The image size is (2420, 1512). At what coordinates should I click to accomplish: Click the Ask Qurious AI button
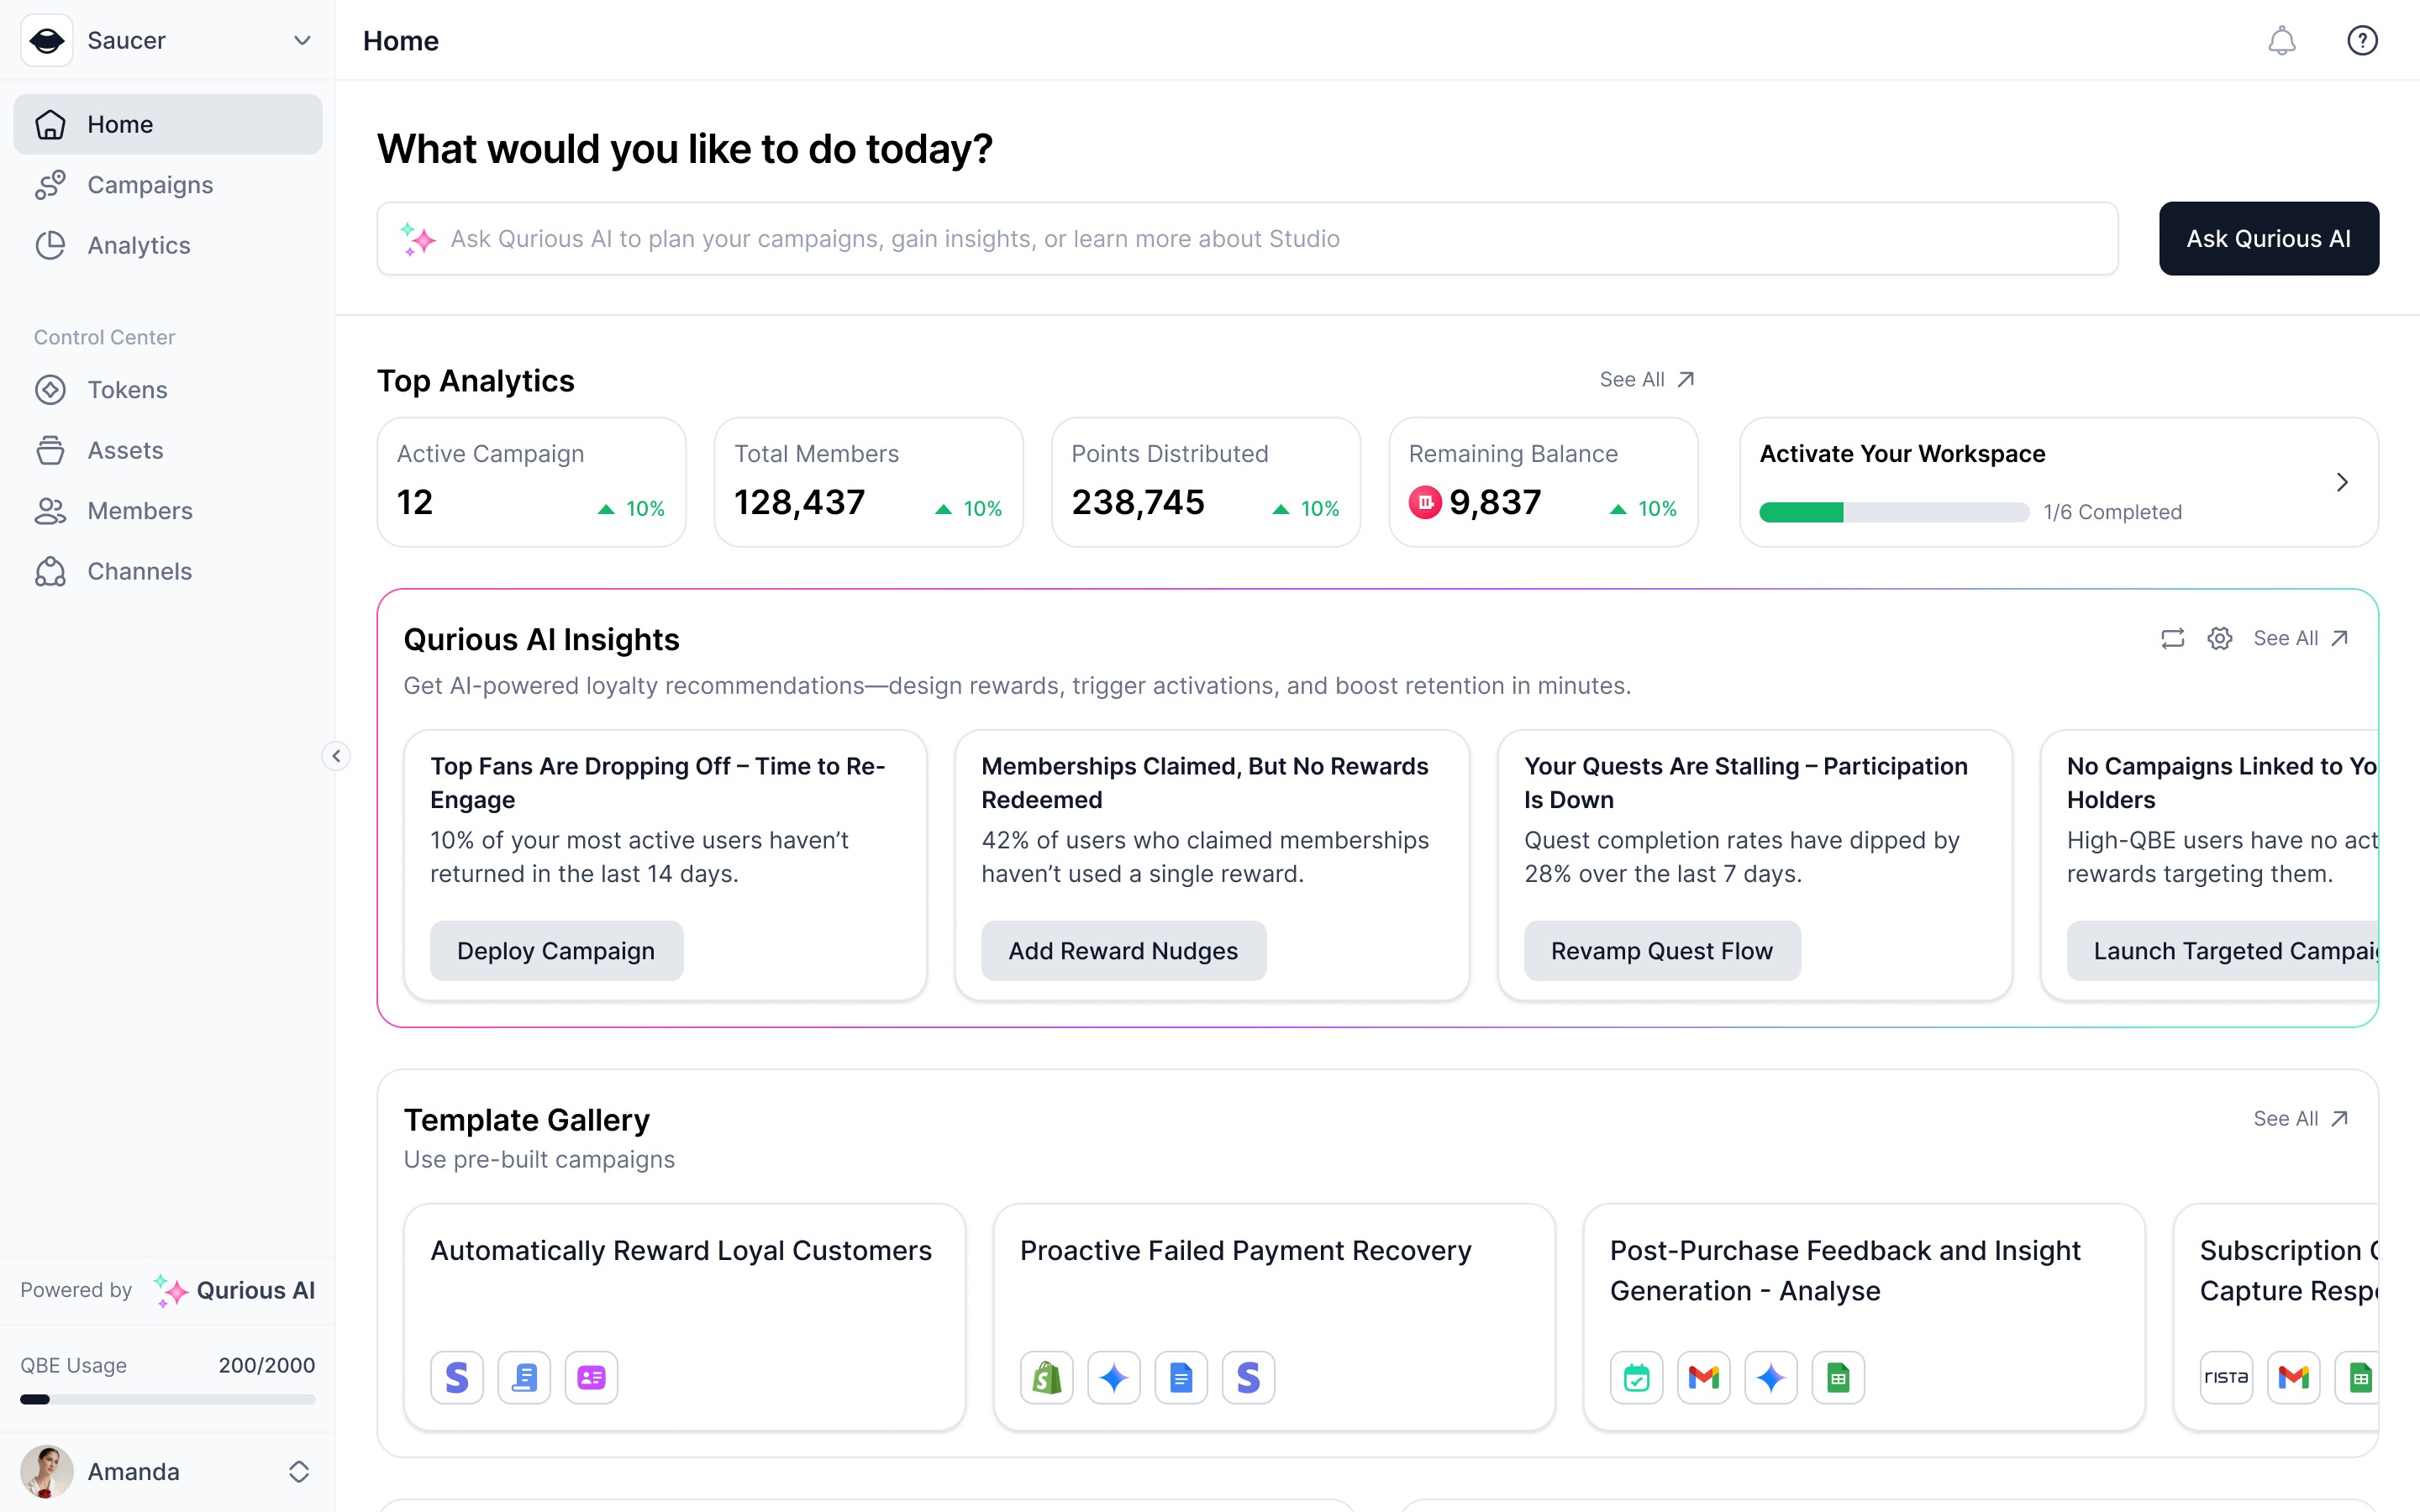click(x=2268, y=239)
